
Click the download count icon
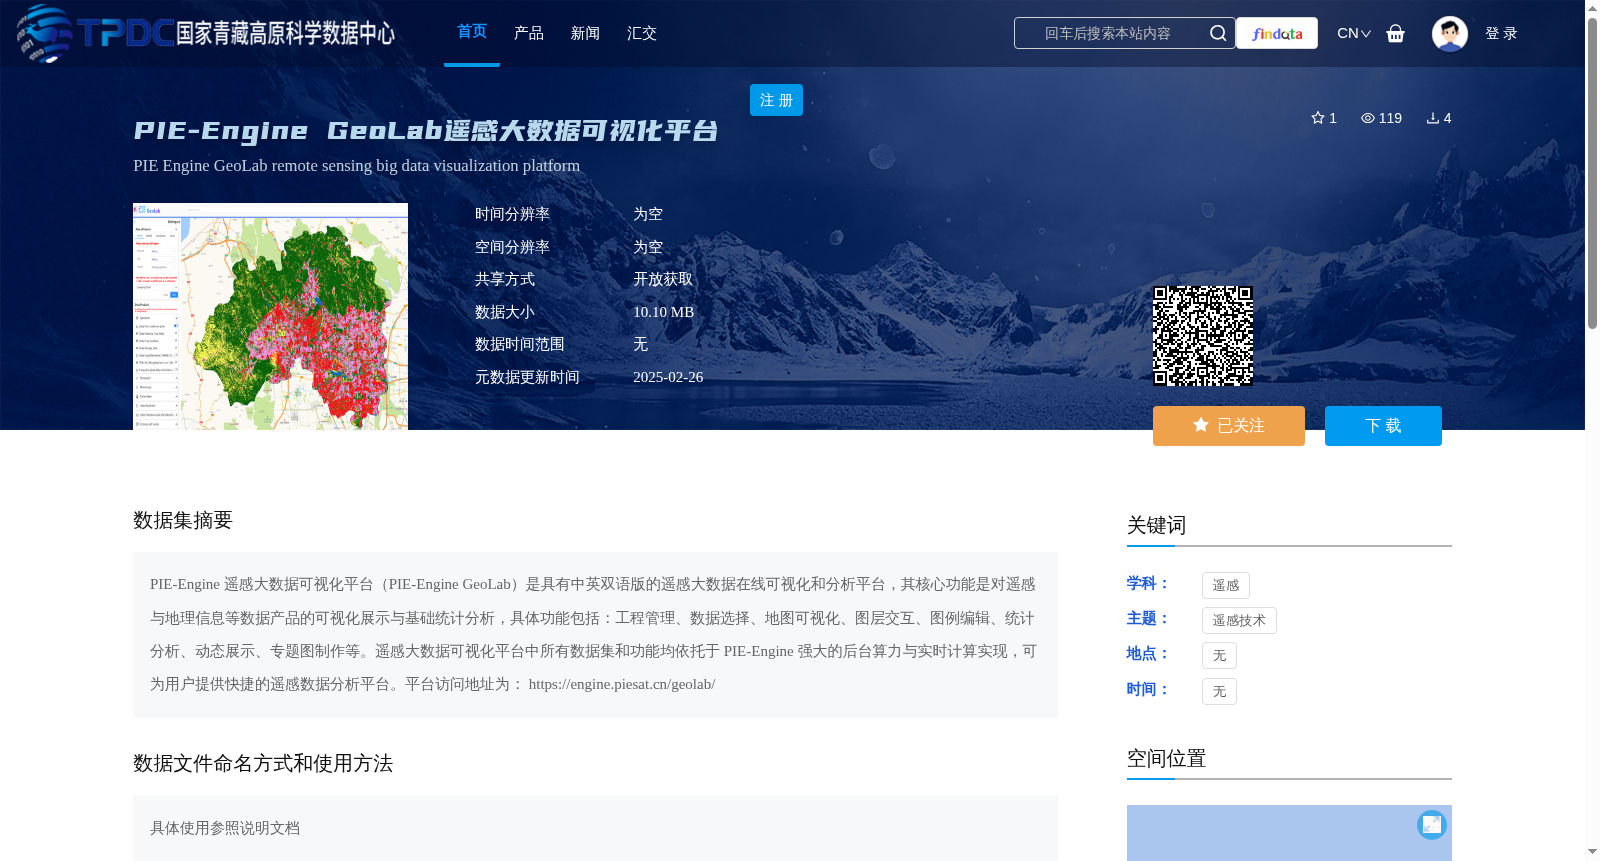pos(1433,118)
